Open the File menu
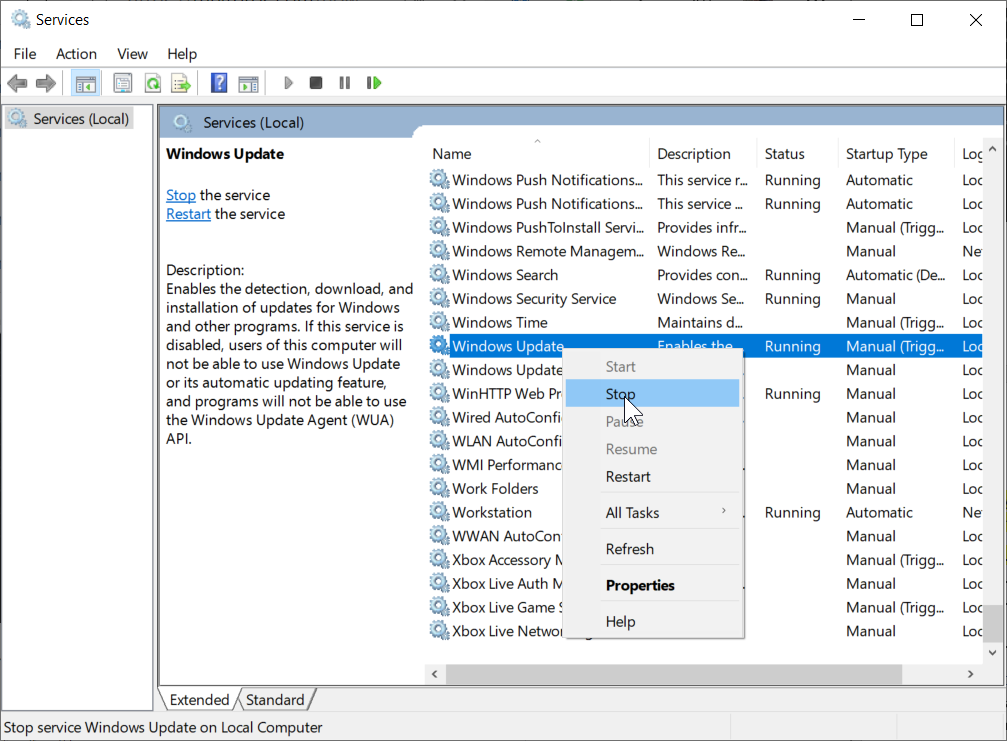Image resolution: width=1007 pixels, height=741 pixels. [25, 54]
